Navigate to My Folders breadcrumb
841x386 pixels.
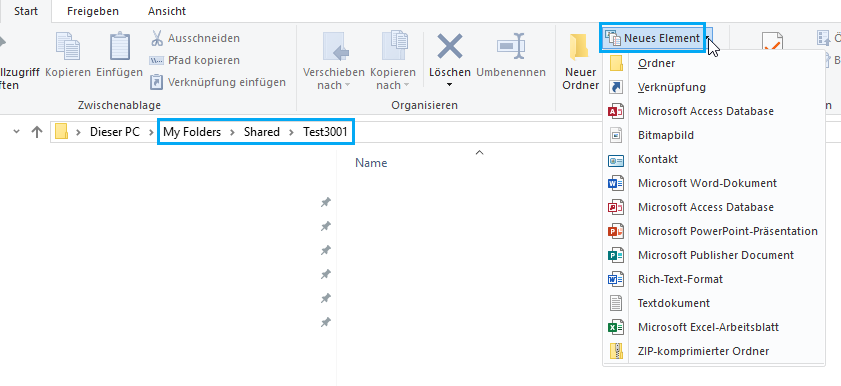pyautogui.click(x=192, y=132)
